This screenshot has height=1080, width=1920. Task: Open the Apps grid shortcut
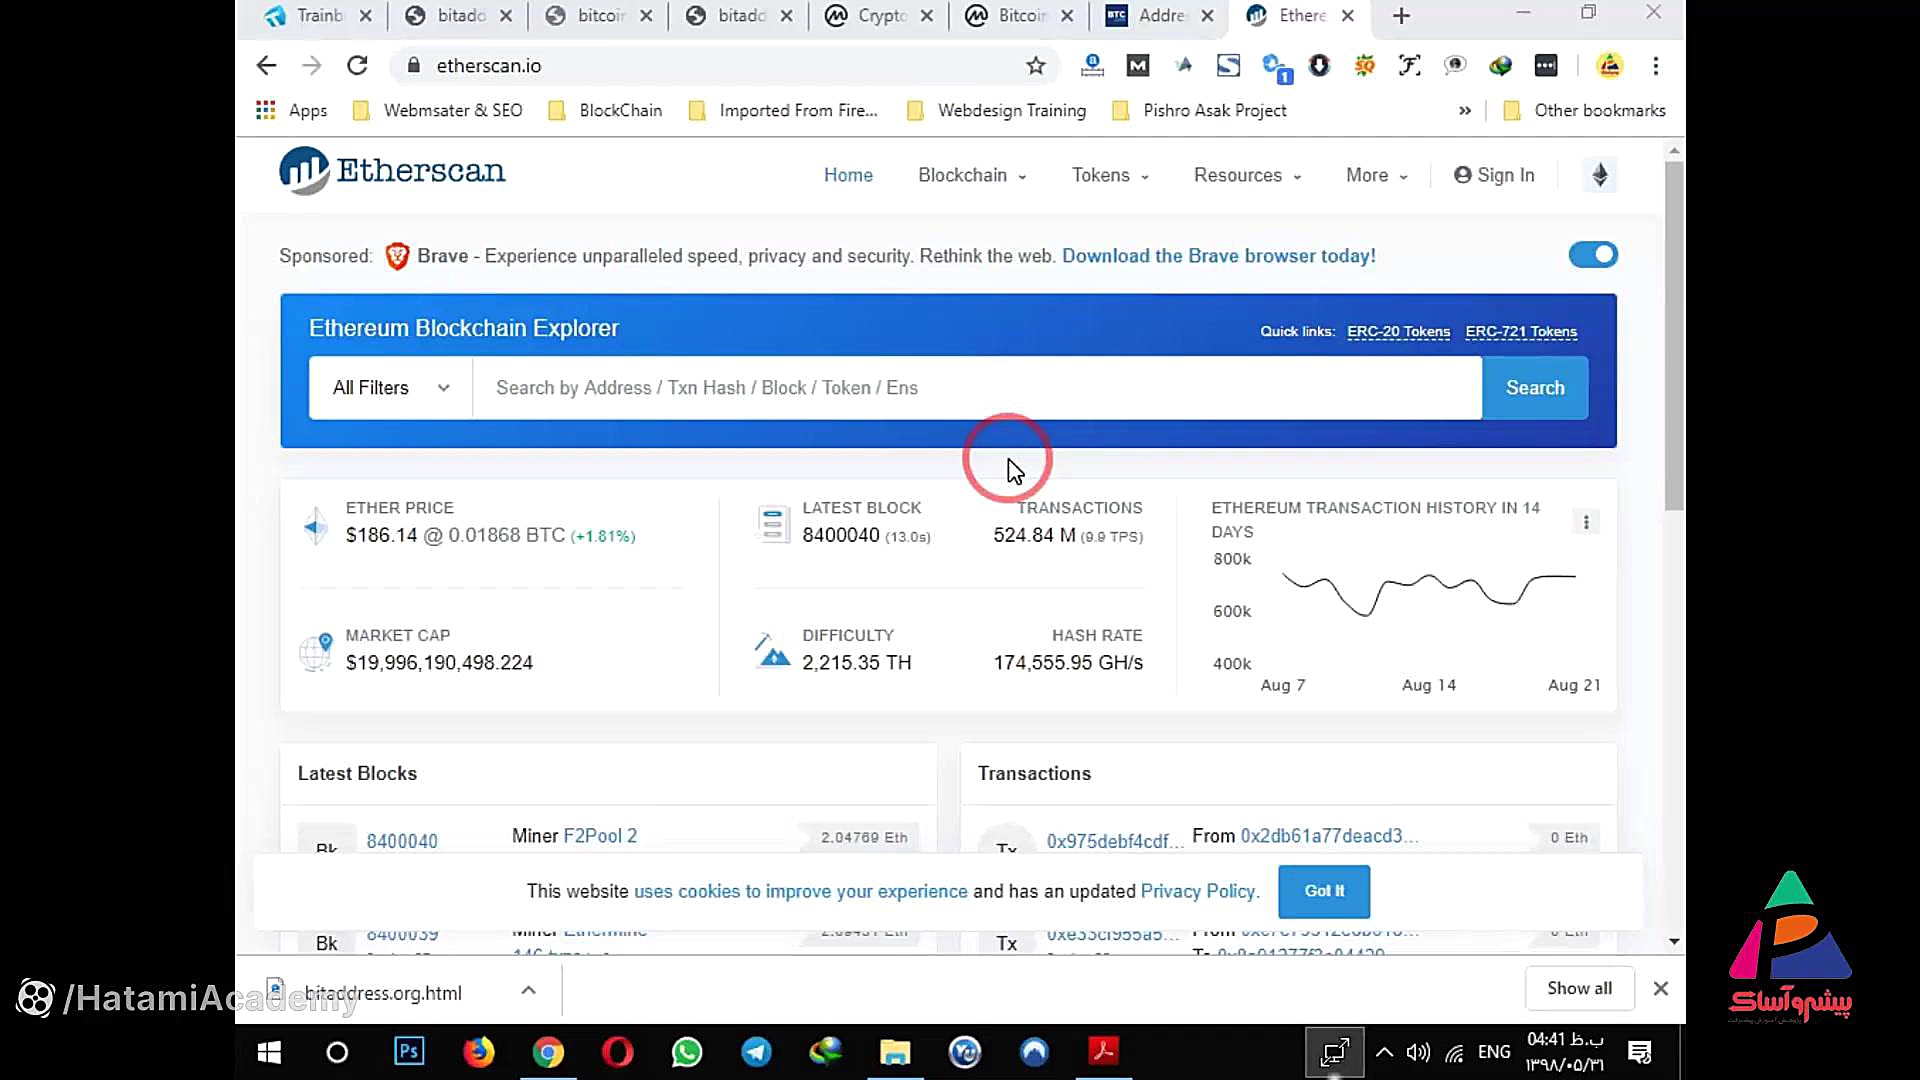[x=291, y=110]
